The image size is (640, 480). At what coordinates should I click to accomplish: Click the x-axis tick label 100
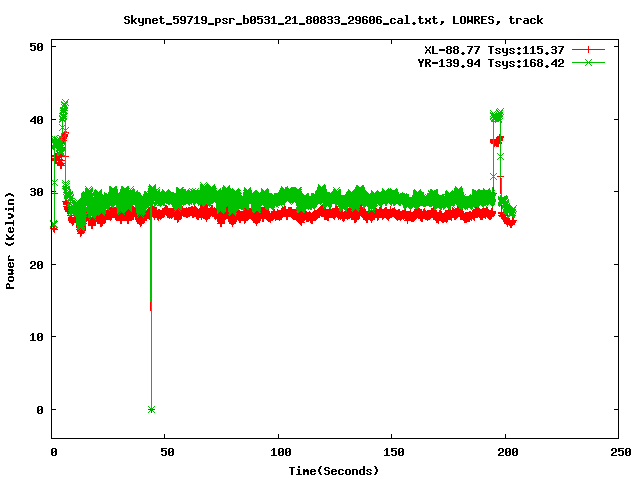[281, 452]
